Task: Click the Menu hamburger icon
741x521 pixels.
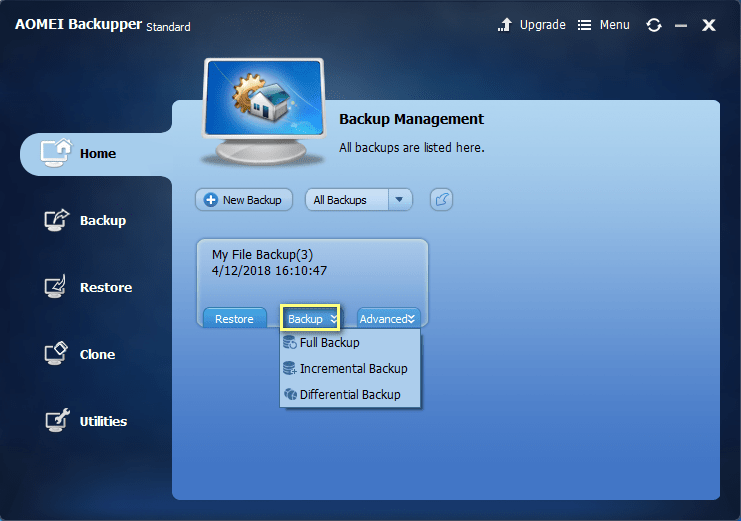Action: tap(584, 25)
